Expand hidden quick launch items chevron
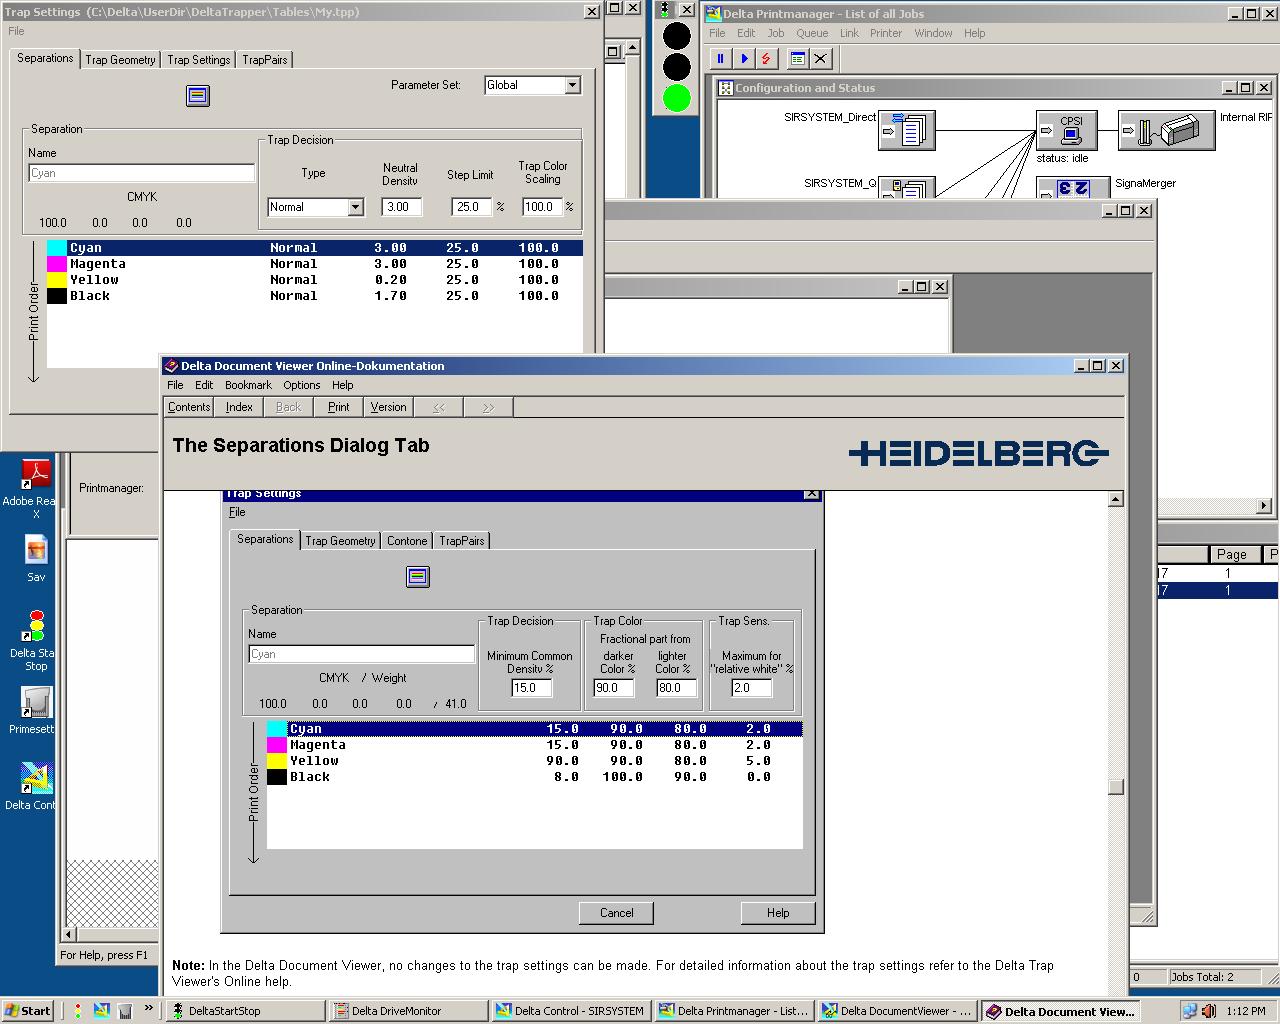The height and width of the screenshot is (1024, 1280). click(x=149, y=1008)
